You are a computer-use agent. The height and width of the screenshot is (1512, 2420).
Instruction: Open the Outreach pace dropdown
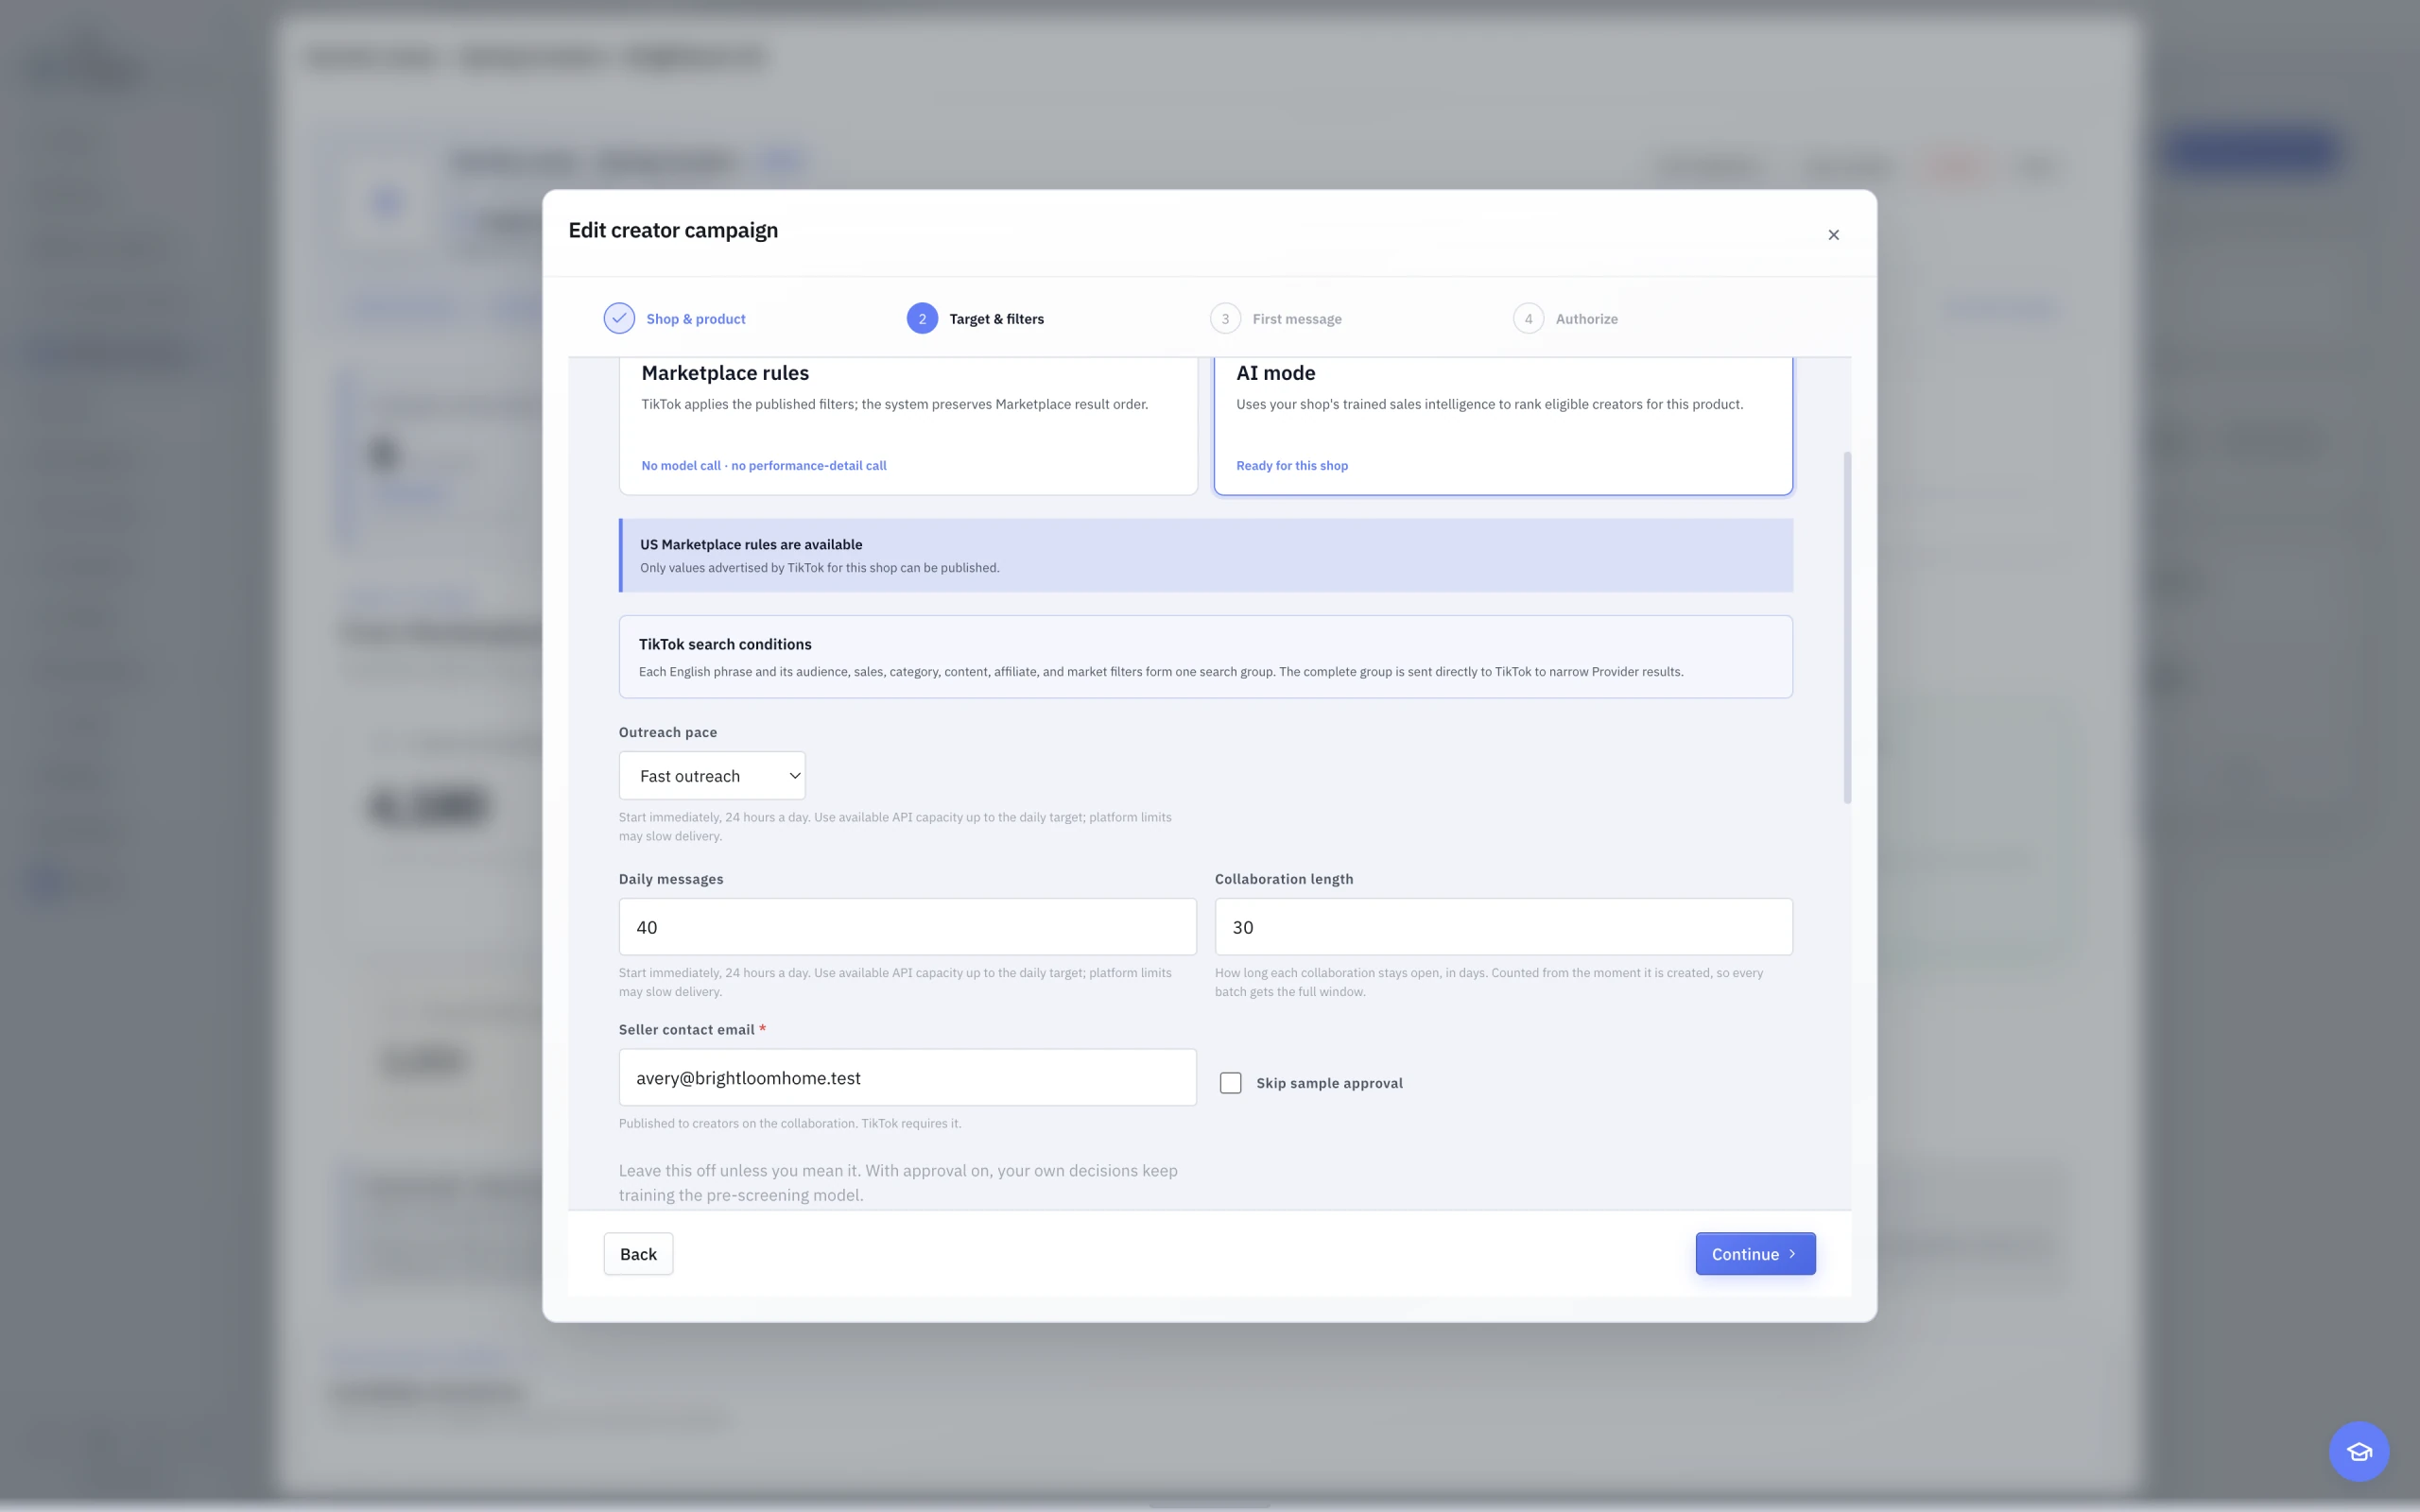(712, 775)
